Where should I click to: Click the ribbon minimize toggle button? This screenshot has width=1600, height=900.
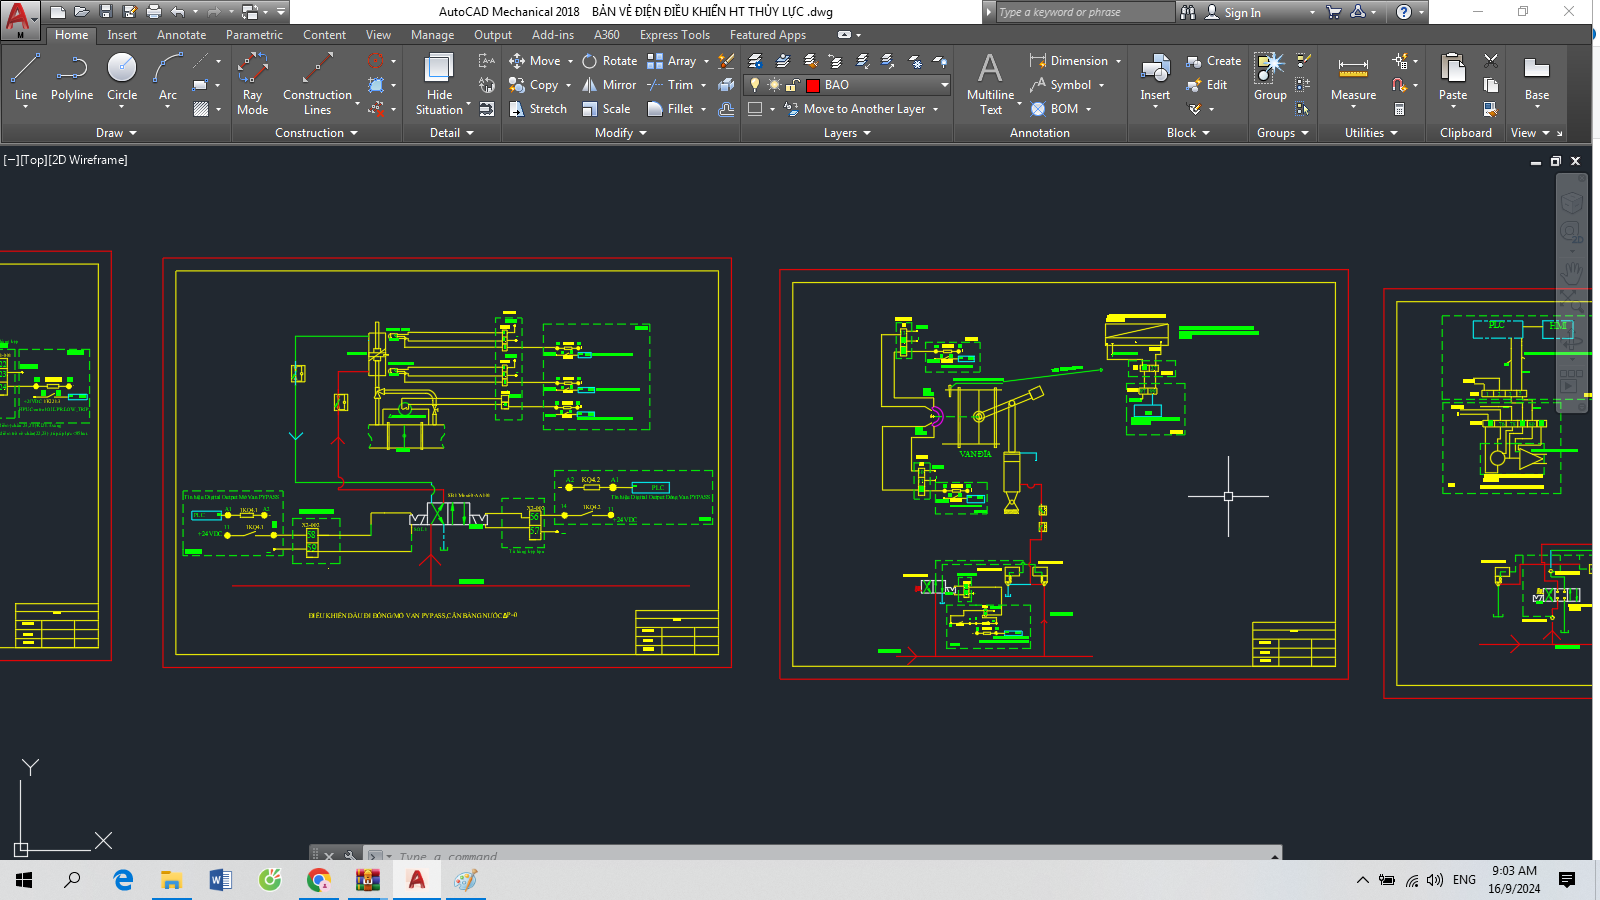pos(846,35)
